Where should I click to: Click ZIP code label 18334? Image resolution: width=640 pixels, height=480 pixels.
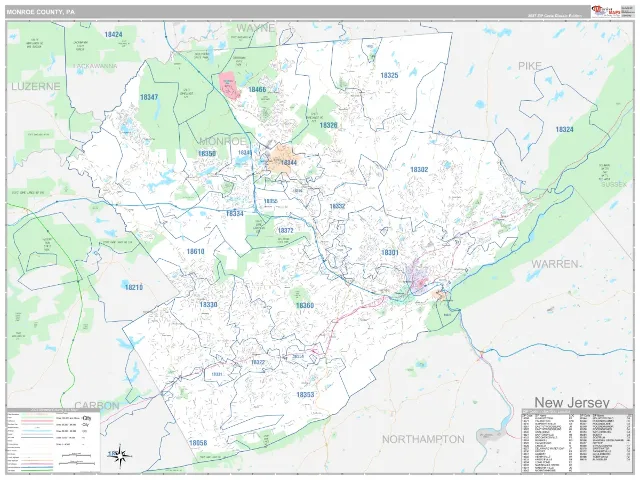(235, 213)
